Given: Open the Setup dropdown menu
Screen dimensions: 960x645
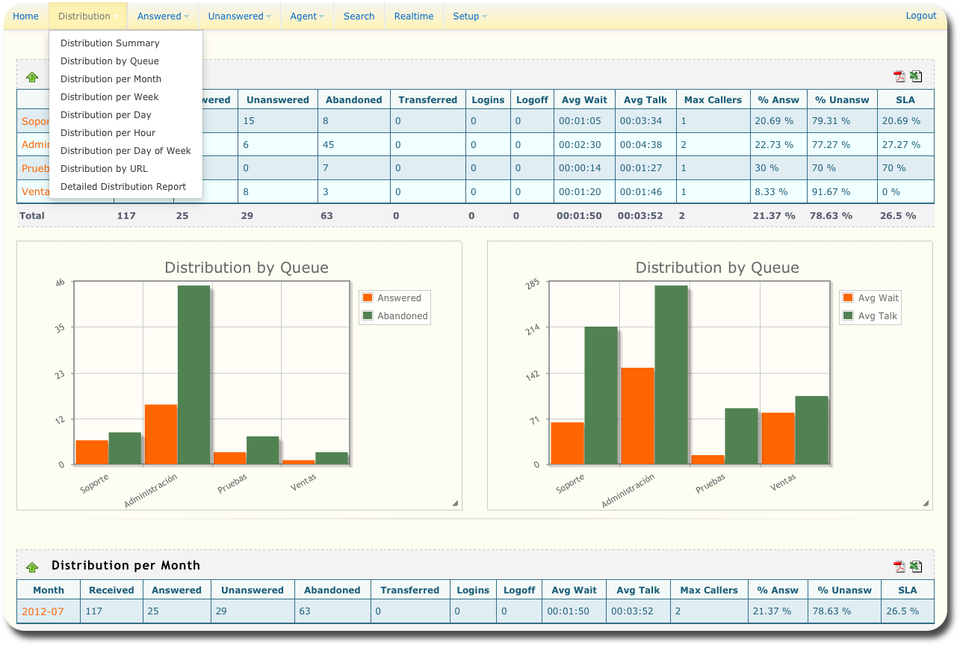Looking at the screenshot, I should (x=470, y=17).
